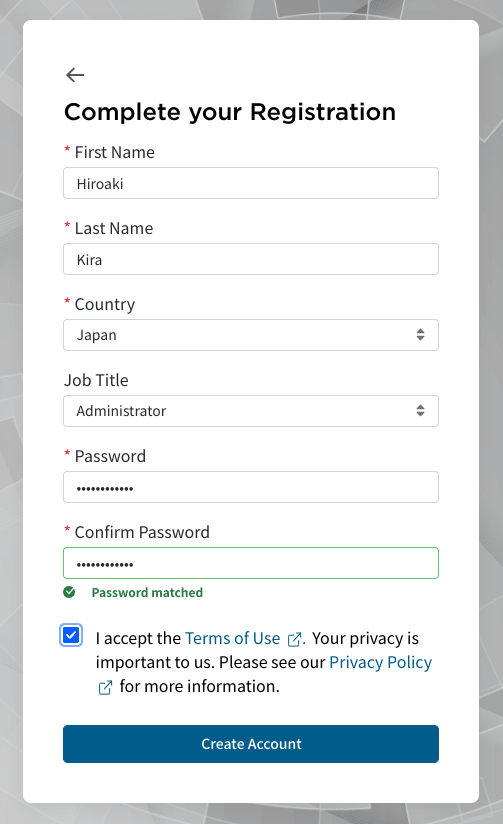Click the green Password matched checkmark icon

(x=69, y=592)
